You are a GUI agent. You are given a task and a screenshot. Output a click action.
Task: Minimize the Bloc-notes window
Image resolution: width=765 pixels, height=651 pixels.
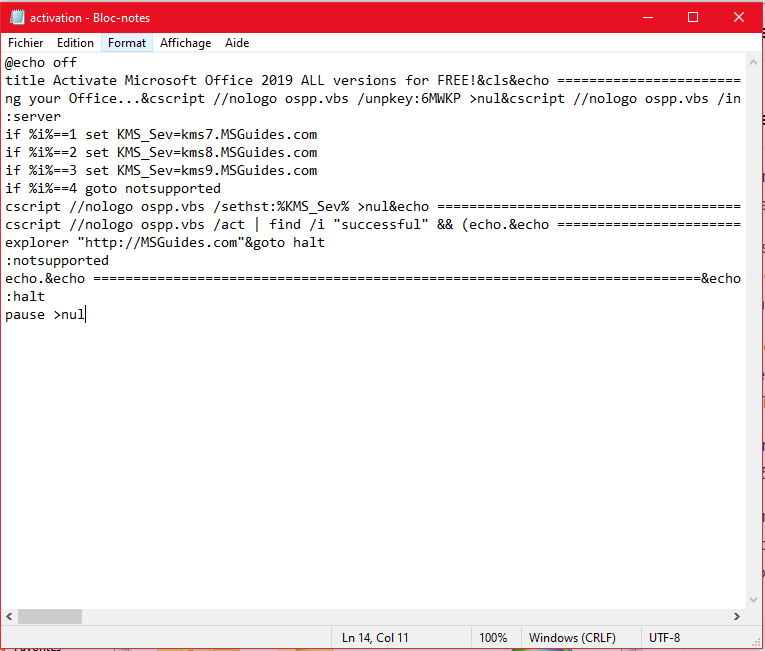tap(648, 18)
